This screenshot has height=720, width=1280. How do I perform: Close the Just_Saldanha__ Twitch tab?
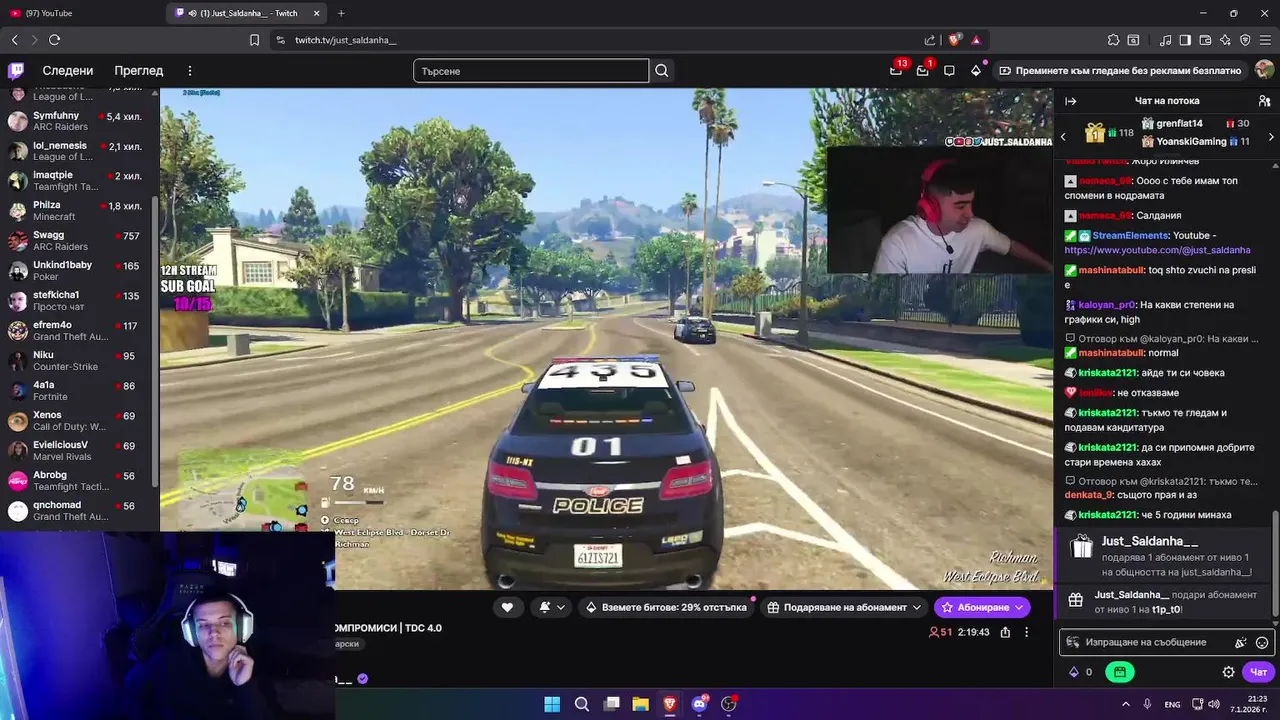point(317,13)
